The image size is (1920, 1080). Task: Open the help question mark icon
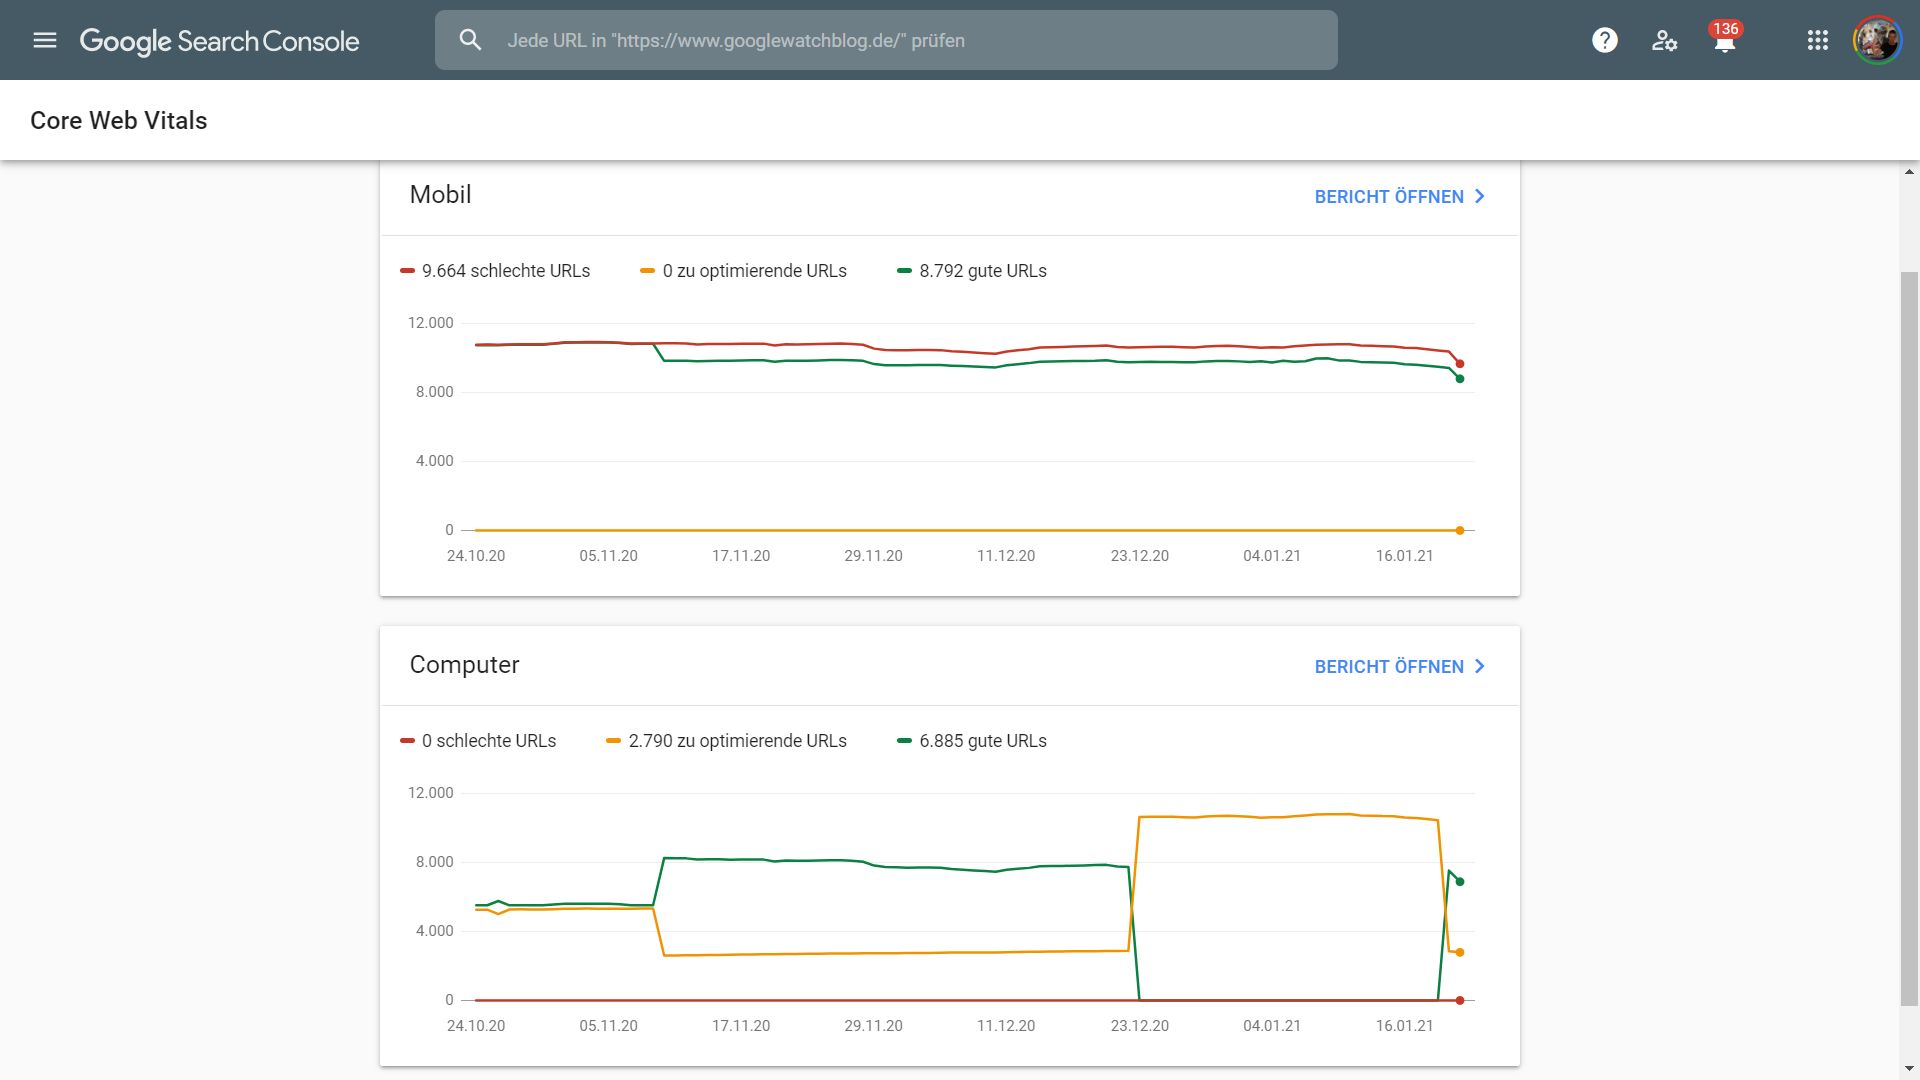(x=1604, y=40)
